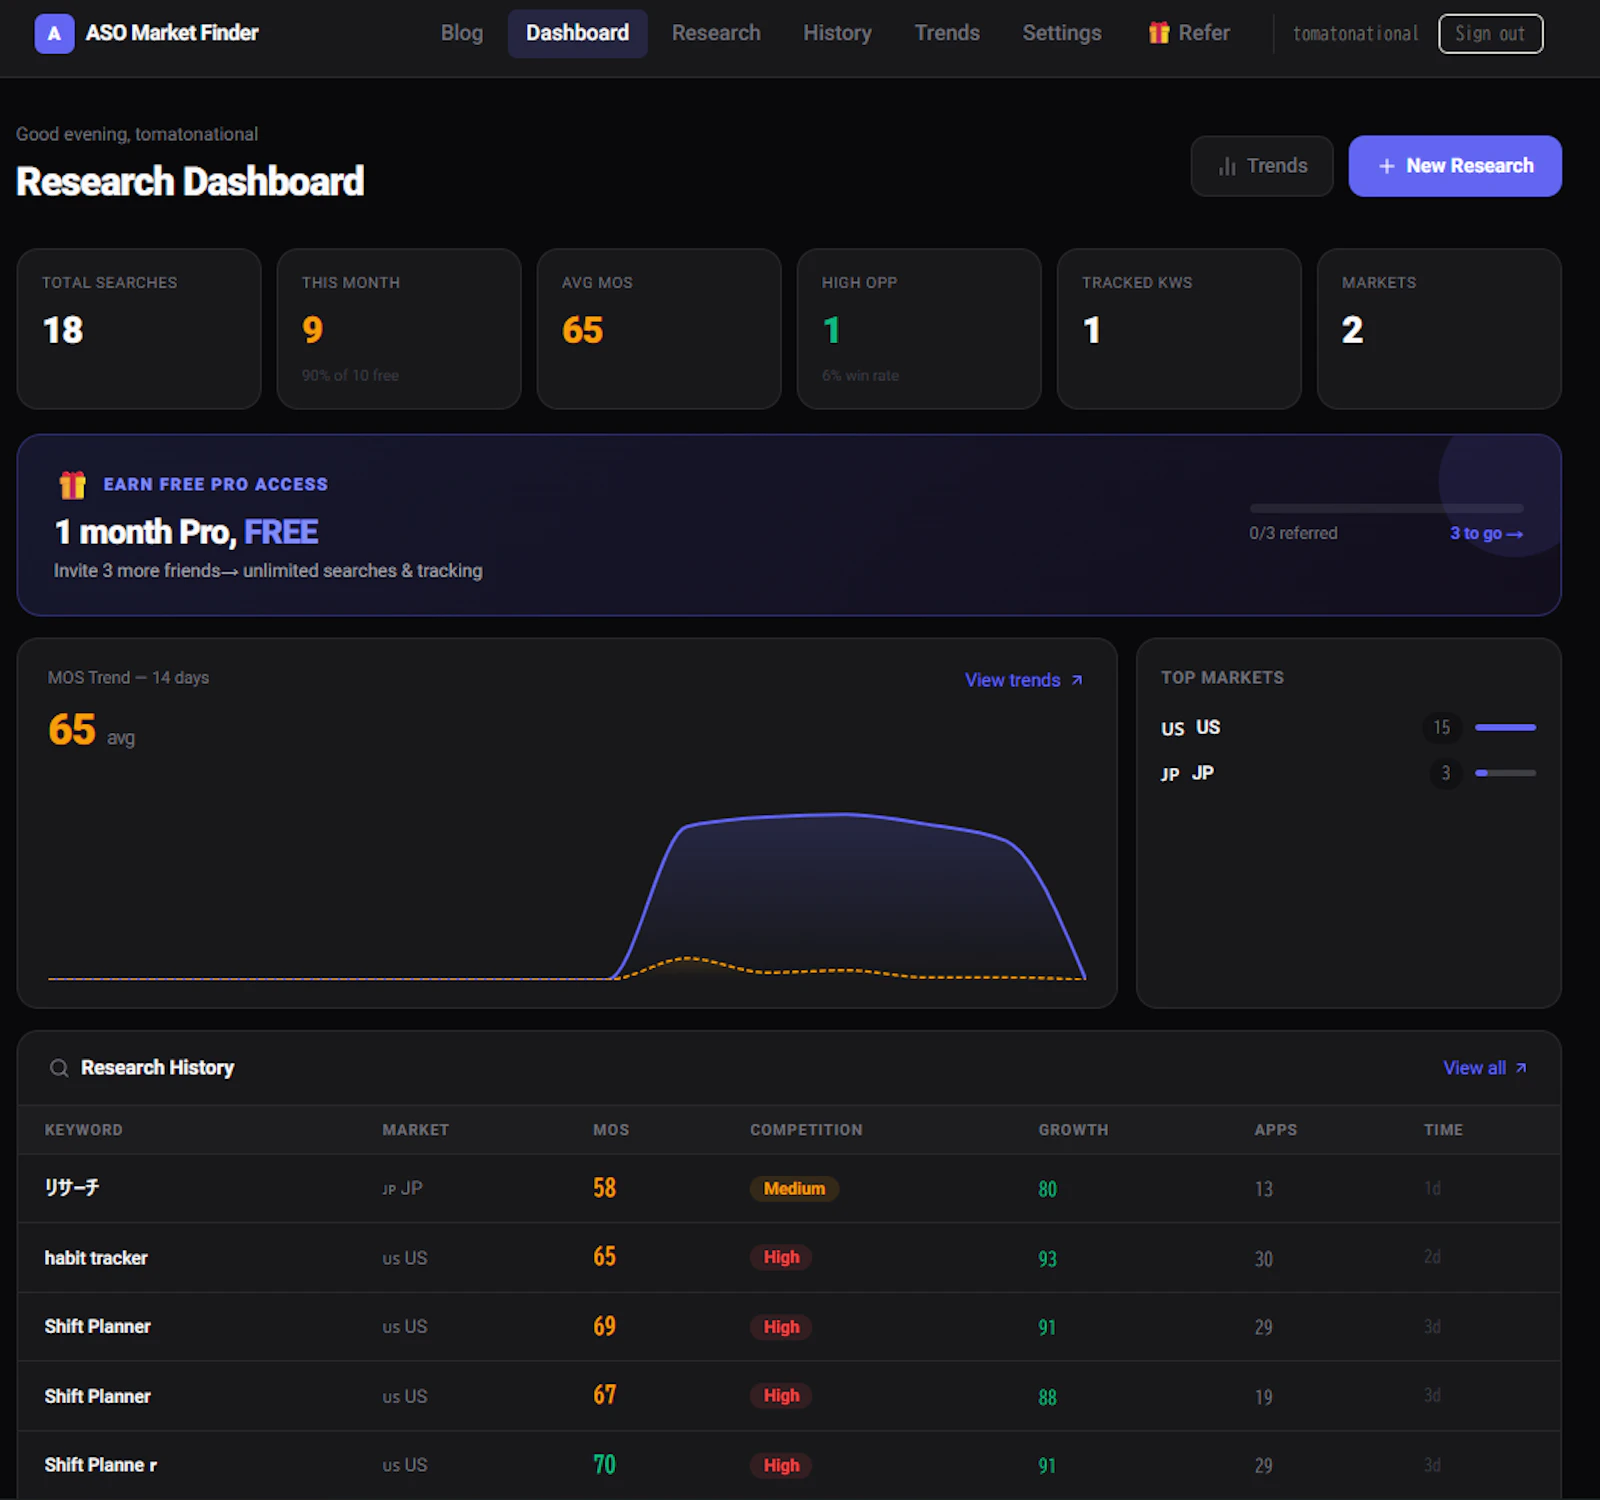Click the Markets stat card
This screenshot has width=1600, height=1500.
1439,329
